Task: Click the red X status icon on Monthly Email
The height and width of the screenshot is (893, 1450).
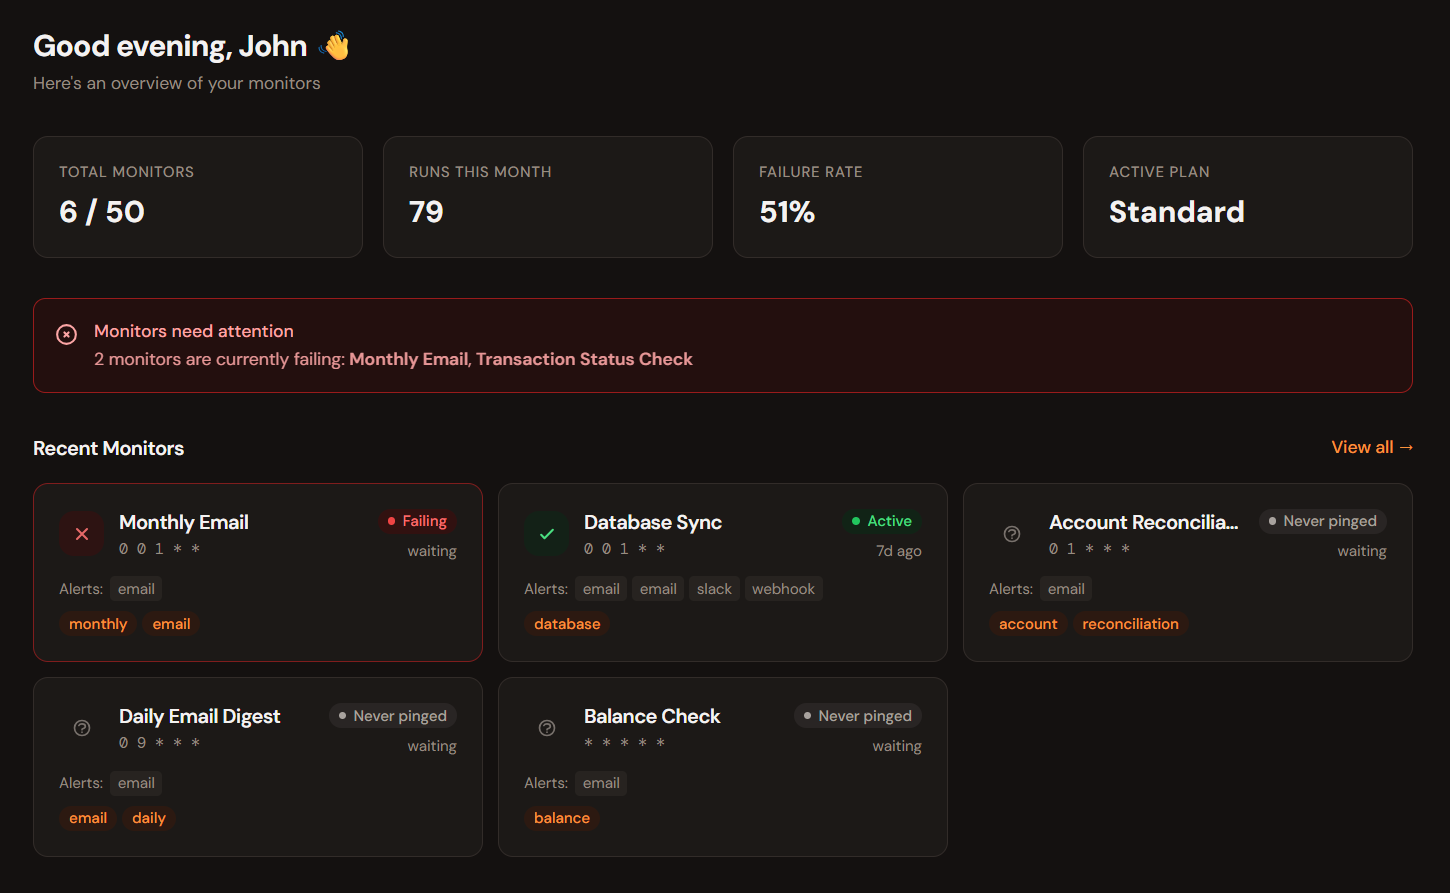Action: [x=81, y=534]
